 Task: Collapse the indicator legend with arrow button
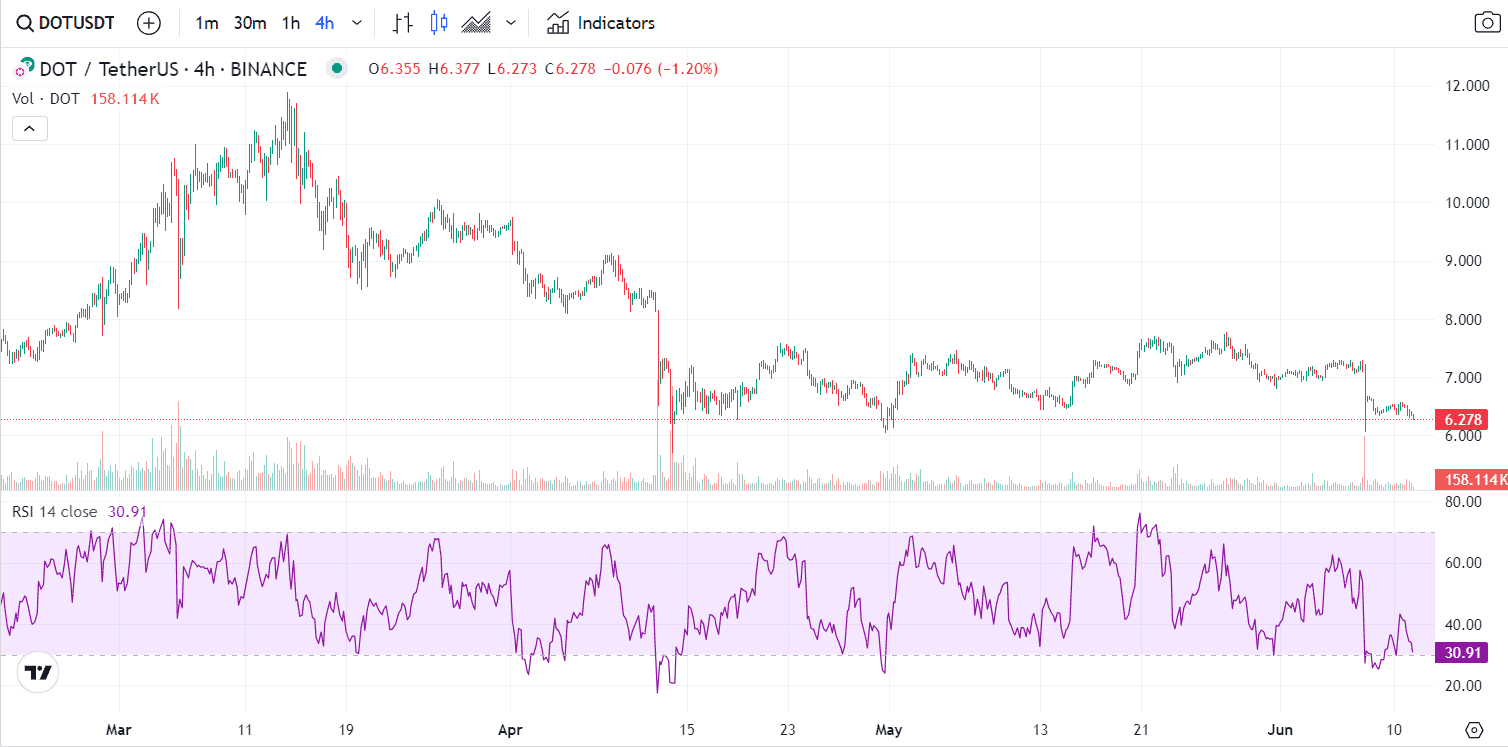pos(30,128)
